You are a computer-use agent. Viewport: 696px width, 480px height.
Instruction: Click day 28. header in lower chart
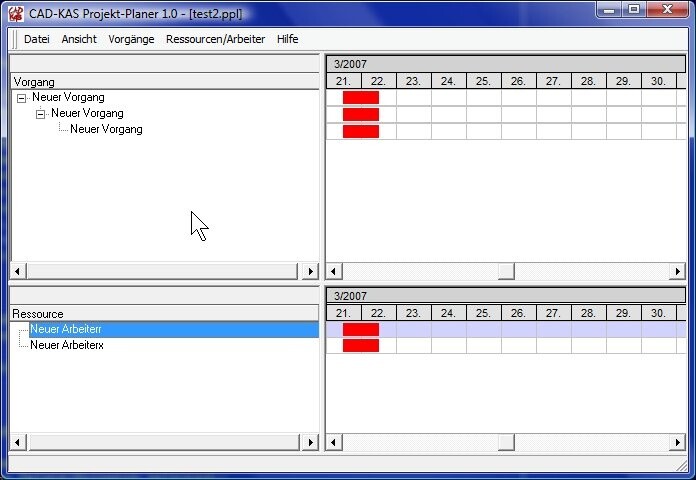(589, 313)
